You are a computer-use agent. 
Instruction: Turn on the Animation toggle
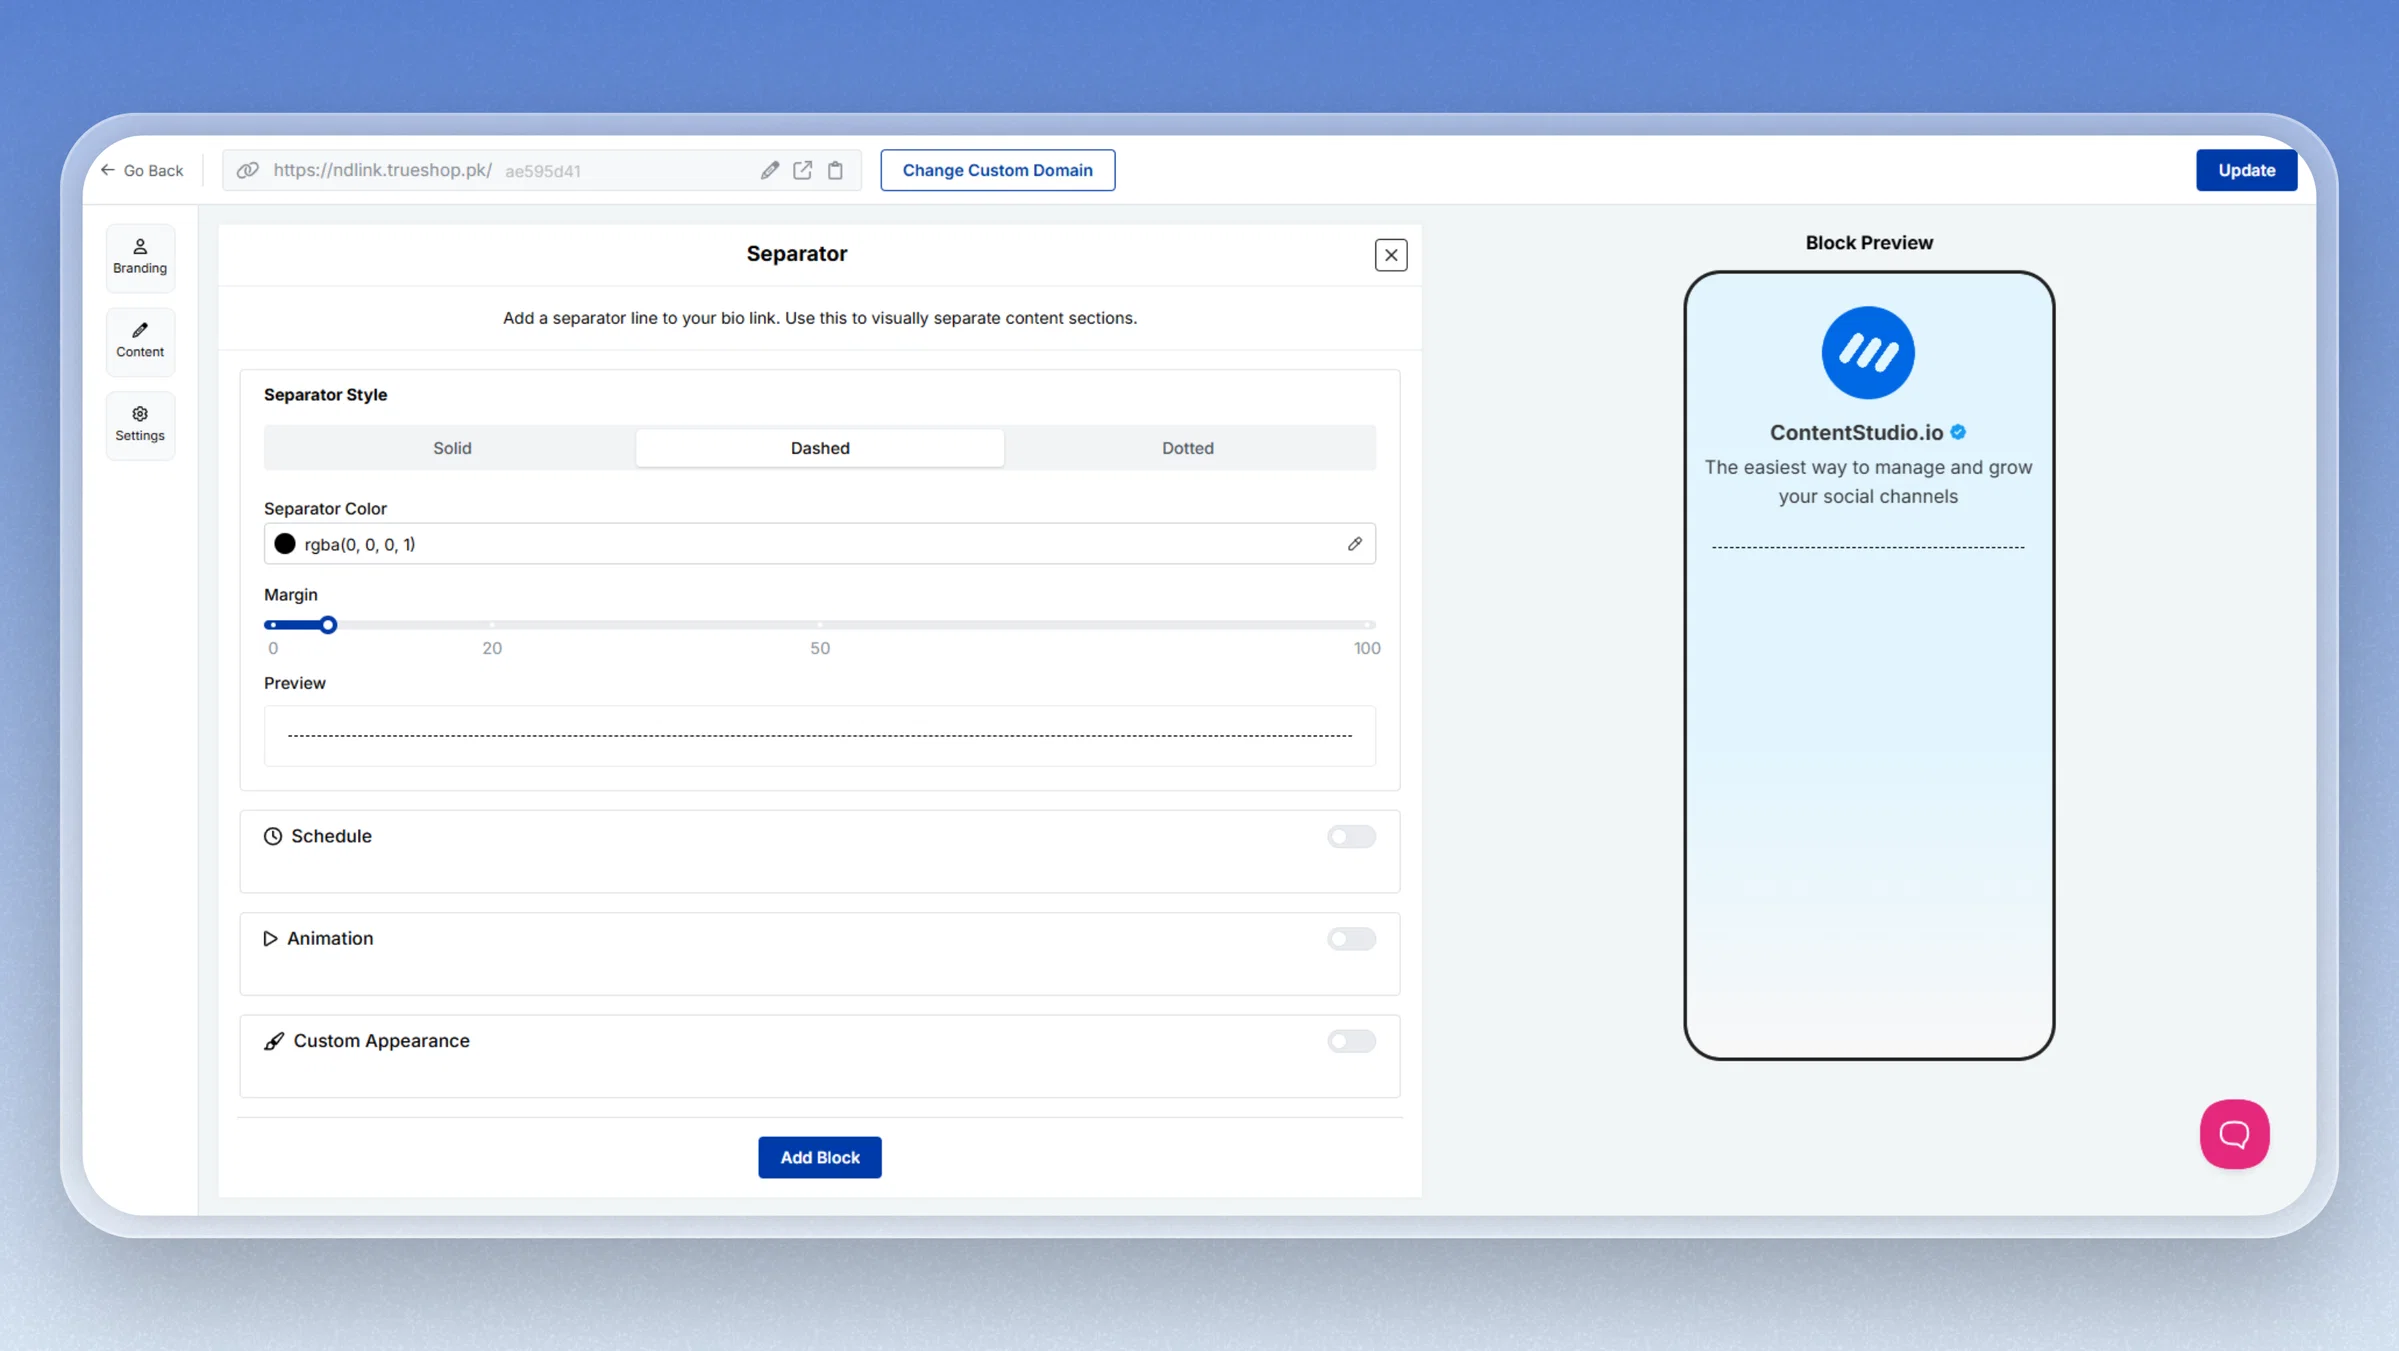pyautogui.click(x=1351, y=939)
